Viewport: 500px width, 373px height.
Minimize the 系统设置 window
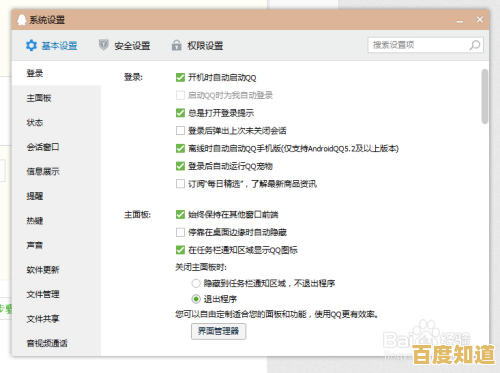(460, 20)
